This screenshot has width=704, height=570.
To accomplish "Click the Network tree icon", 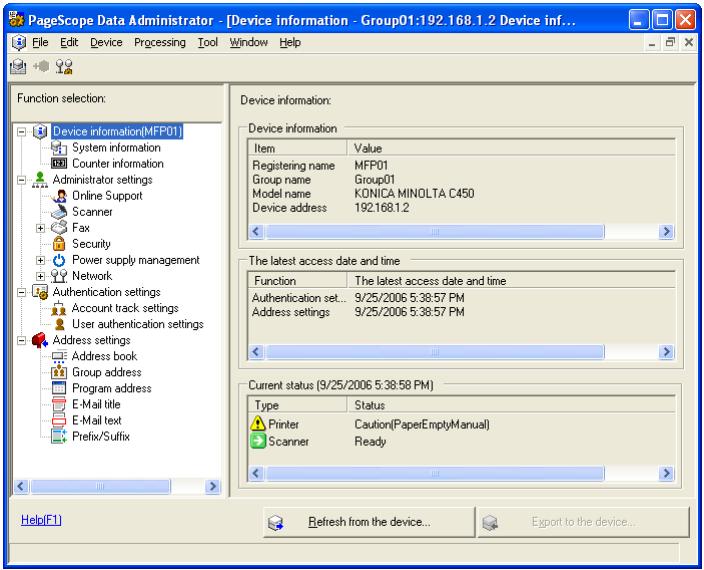I will 59,276.
